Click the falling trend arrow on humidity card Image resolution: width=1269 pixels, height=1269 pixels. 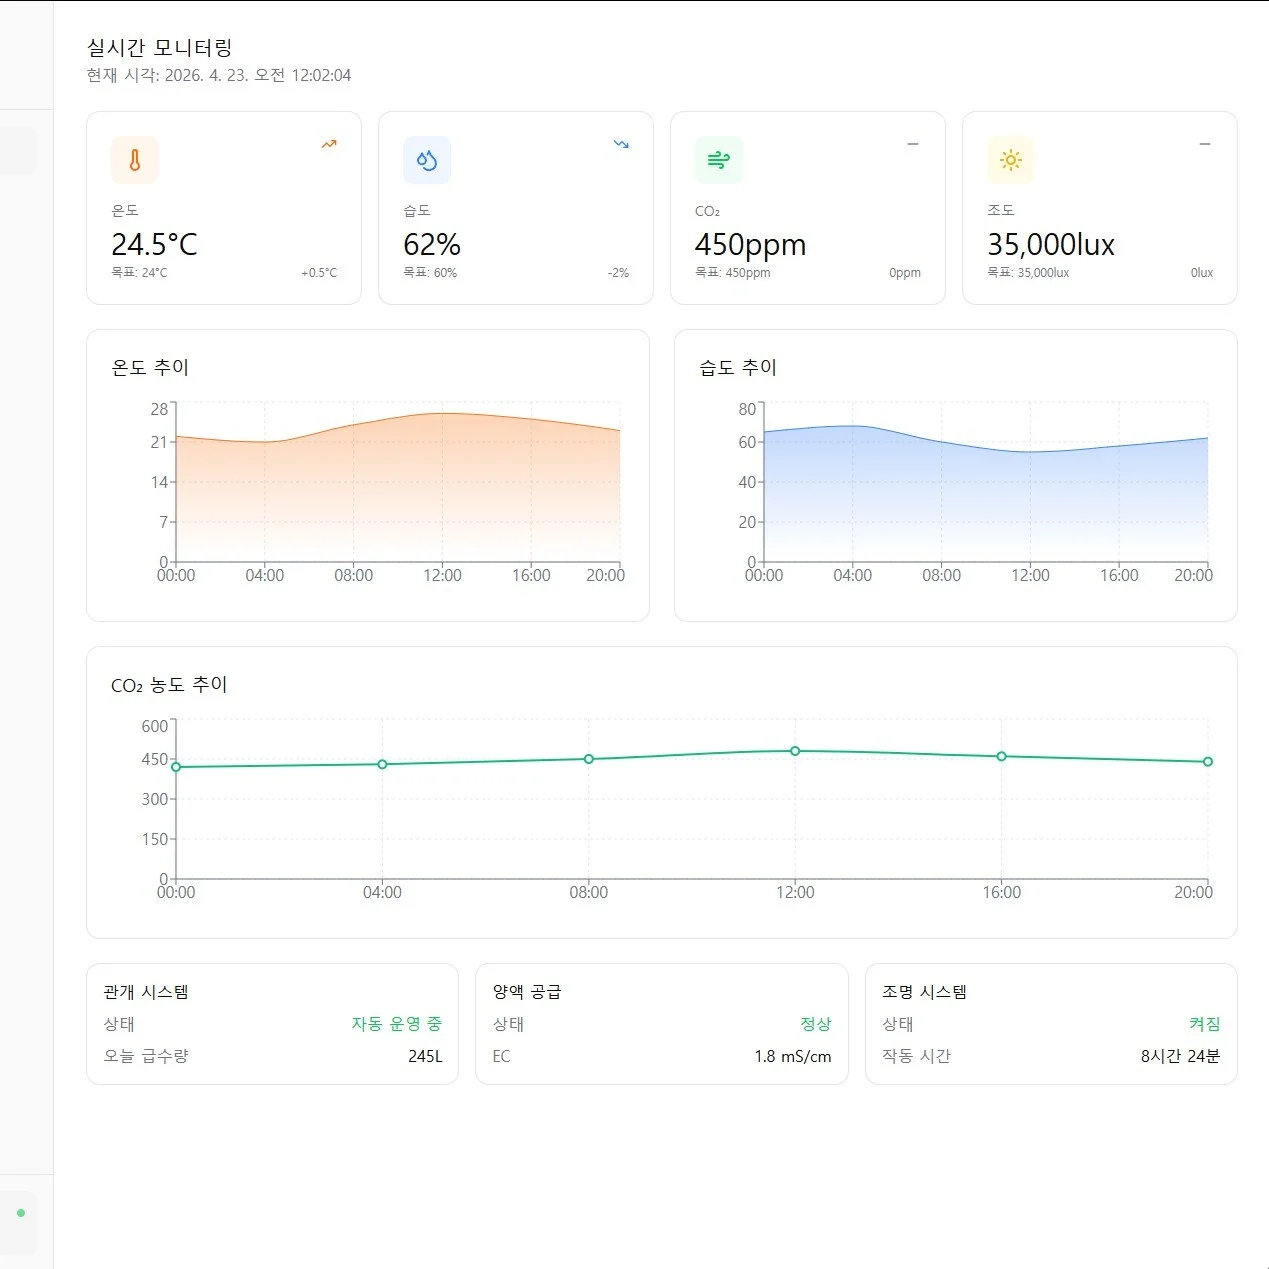[x=621, y=144]
